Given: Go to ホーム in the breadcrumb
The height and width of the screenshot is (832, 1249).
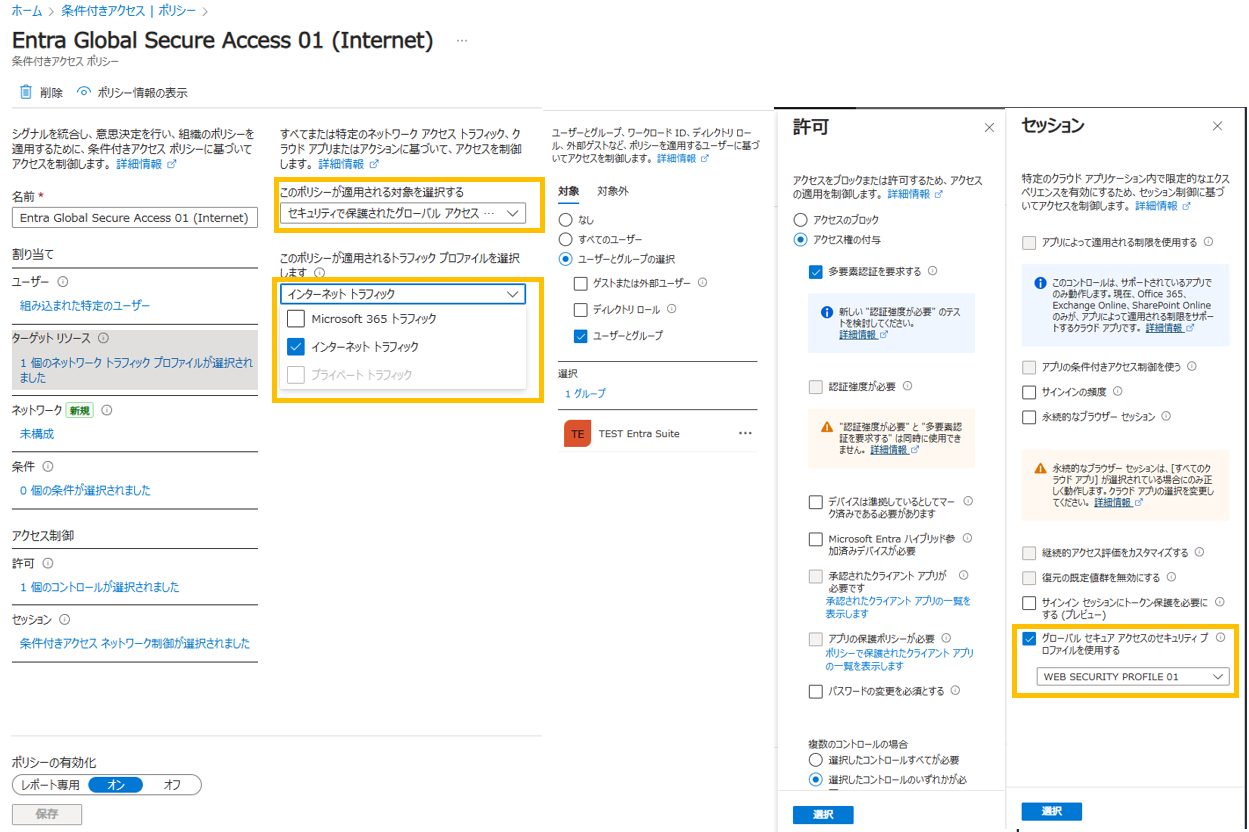Looking at the screenshot, I should coord(27,11).
